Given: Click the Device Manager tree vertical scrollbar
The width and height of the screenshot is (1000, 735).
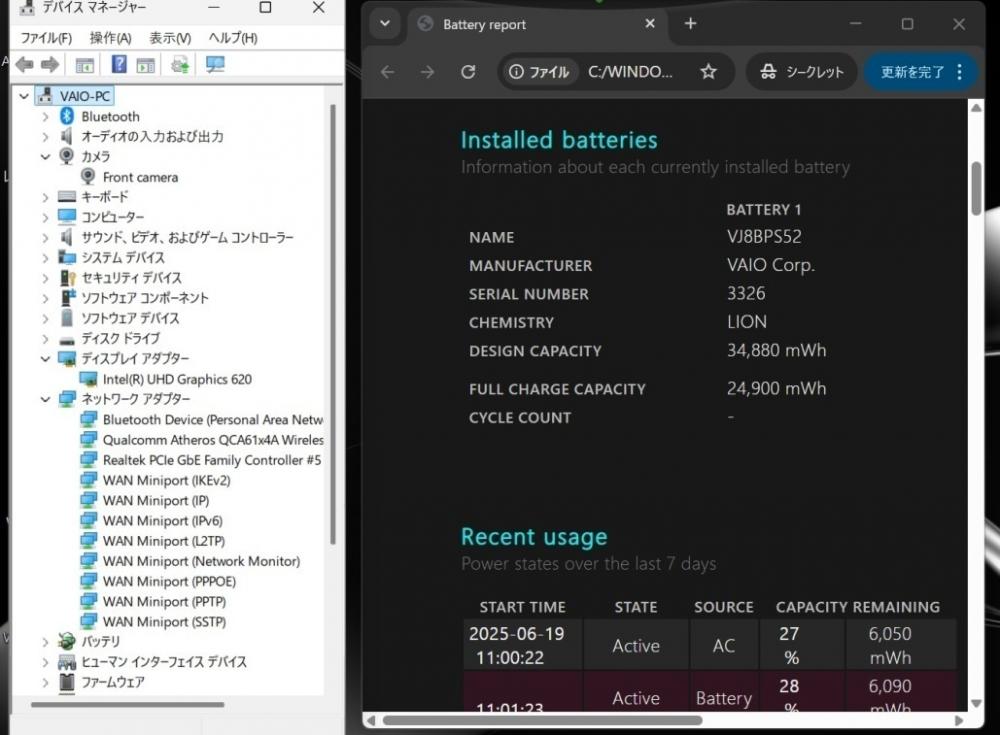Looking at the screenshot, I should pos(332,324).
